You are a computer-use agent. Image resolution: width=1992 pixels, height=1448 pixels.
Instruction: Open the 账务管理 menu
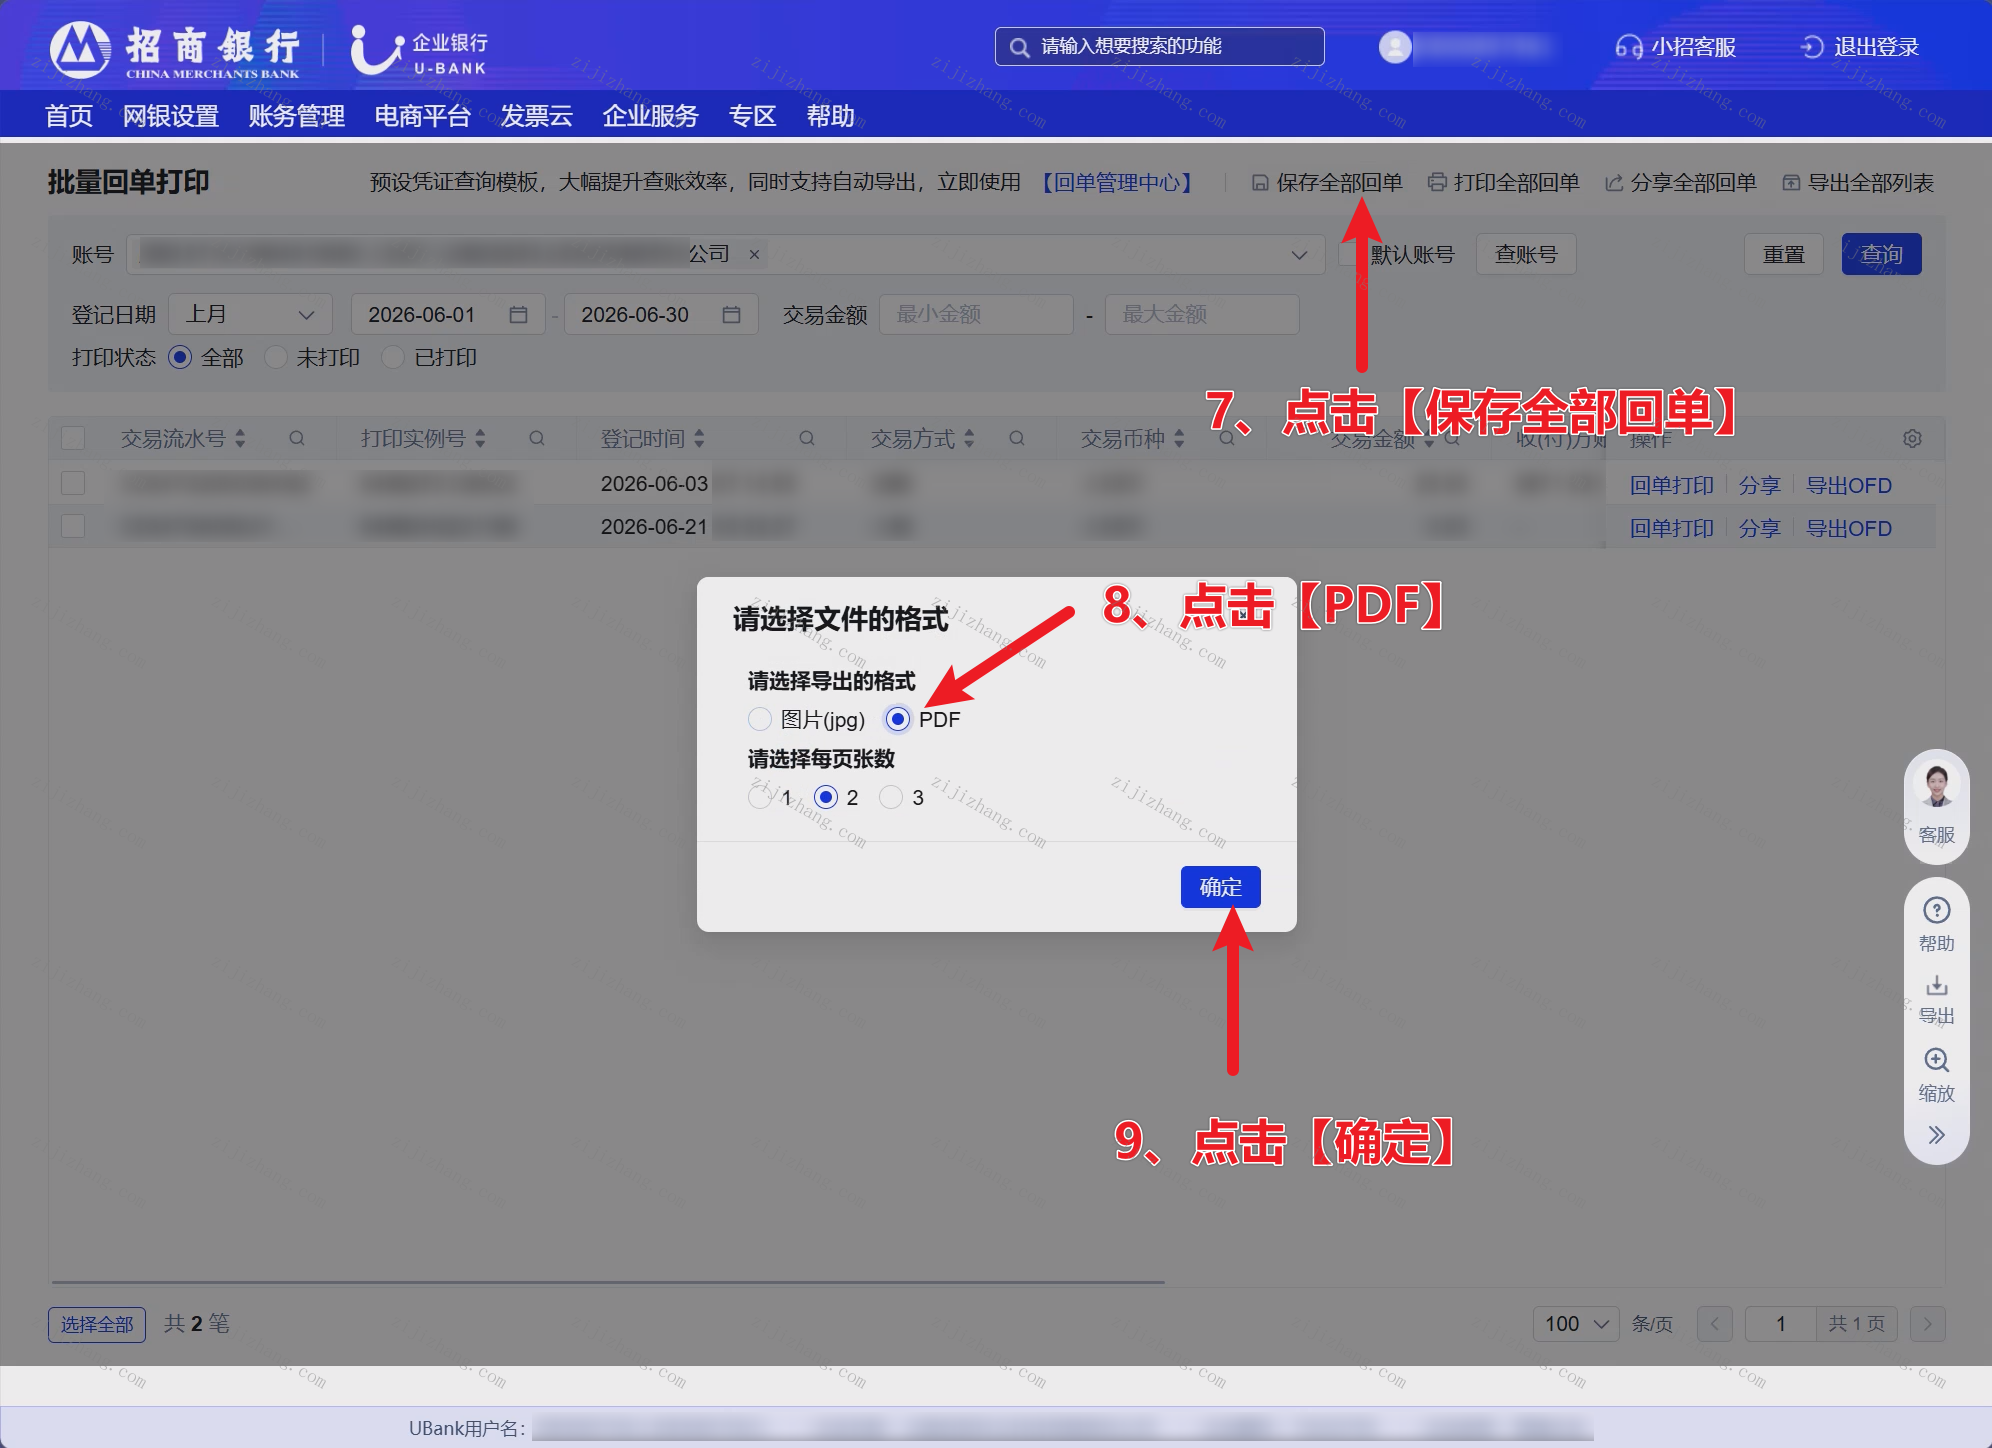296,116
